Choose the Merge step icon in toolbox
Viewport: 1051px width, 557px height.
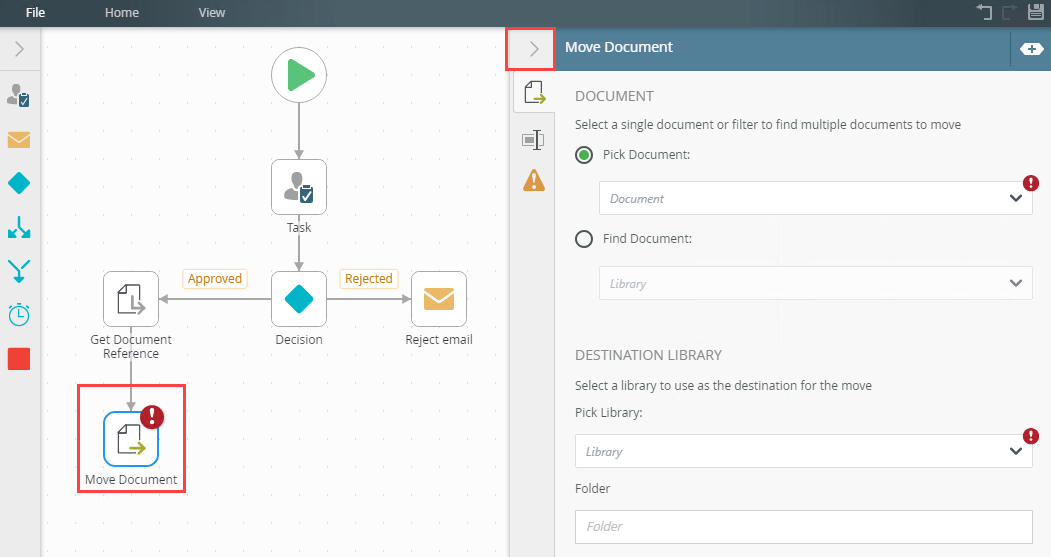(x=19, y=270)
